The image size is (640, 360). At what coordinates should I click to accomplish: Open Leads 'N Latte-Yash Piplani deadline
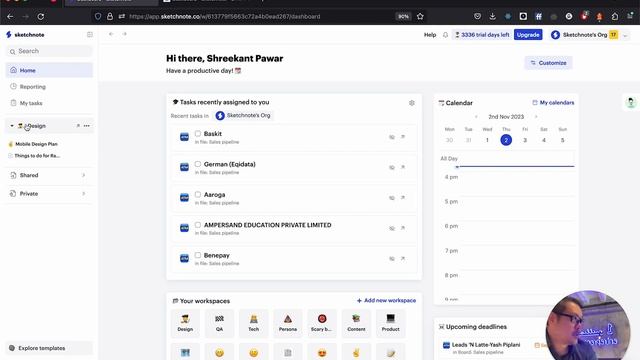click(x=486, y=345)
